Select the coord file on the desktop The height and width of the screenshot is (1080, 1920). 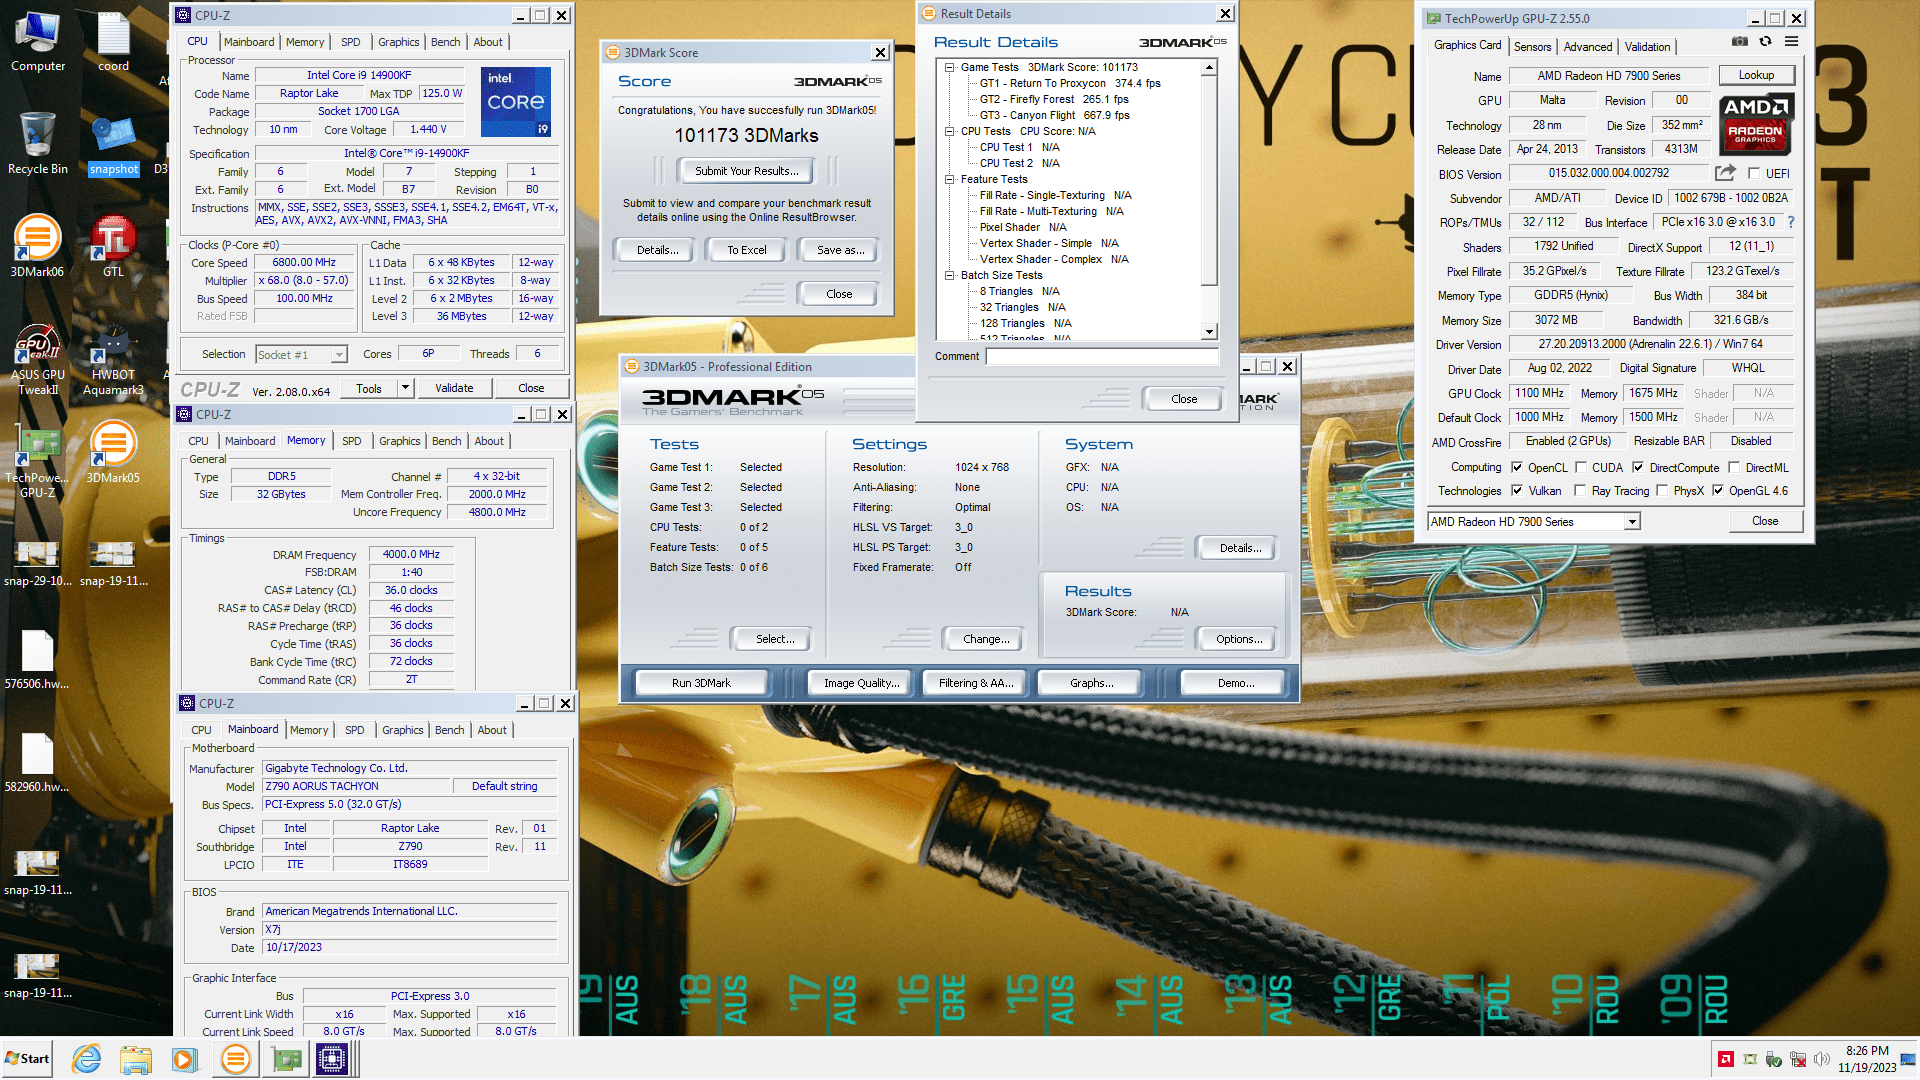tap(113, 41)
